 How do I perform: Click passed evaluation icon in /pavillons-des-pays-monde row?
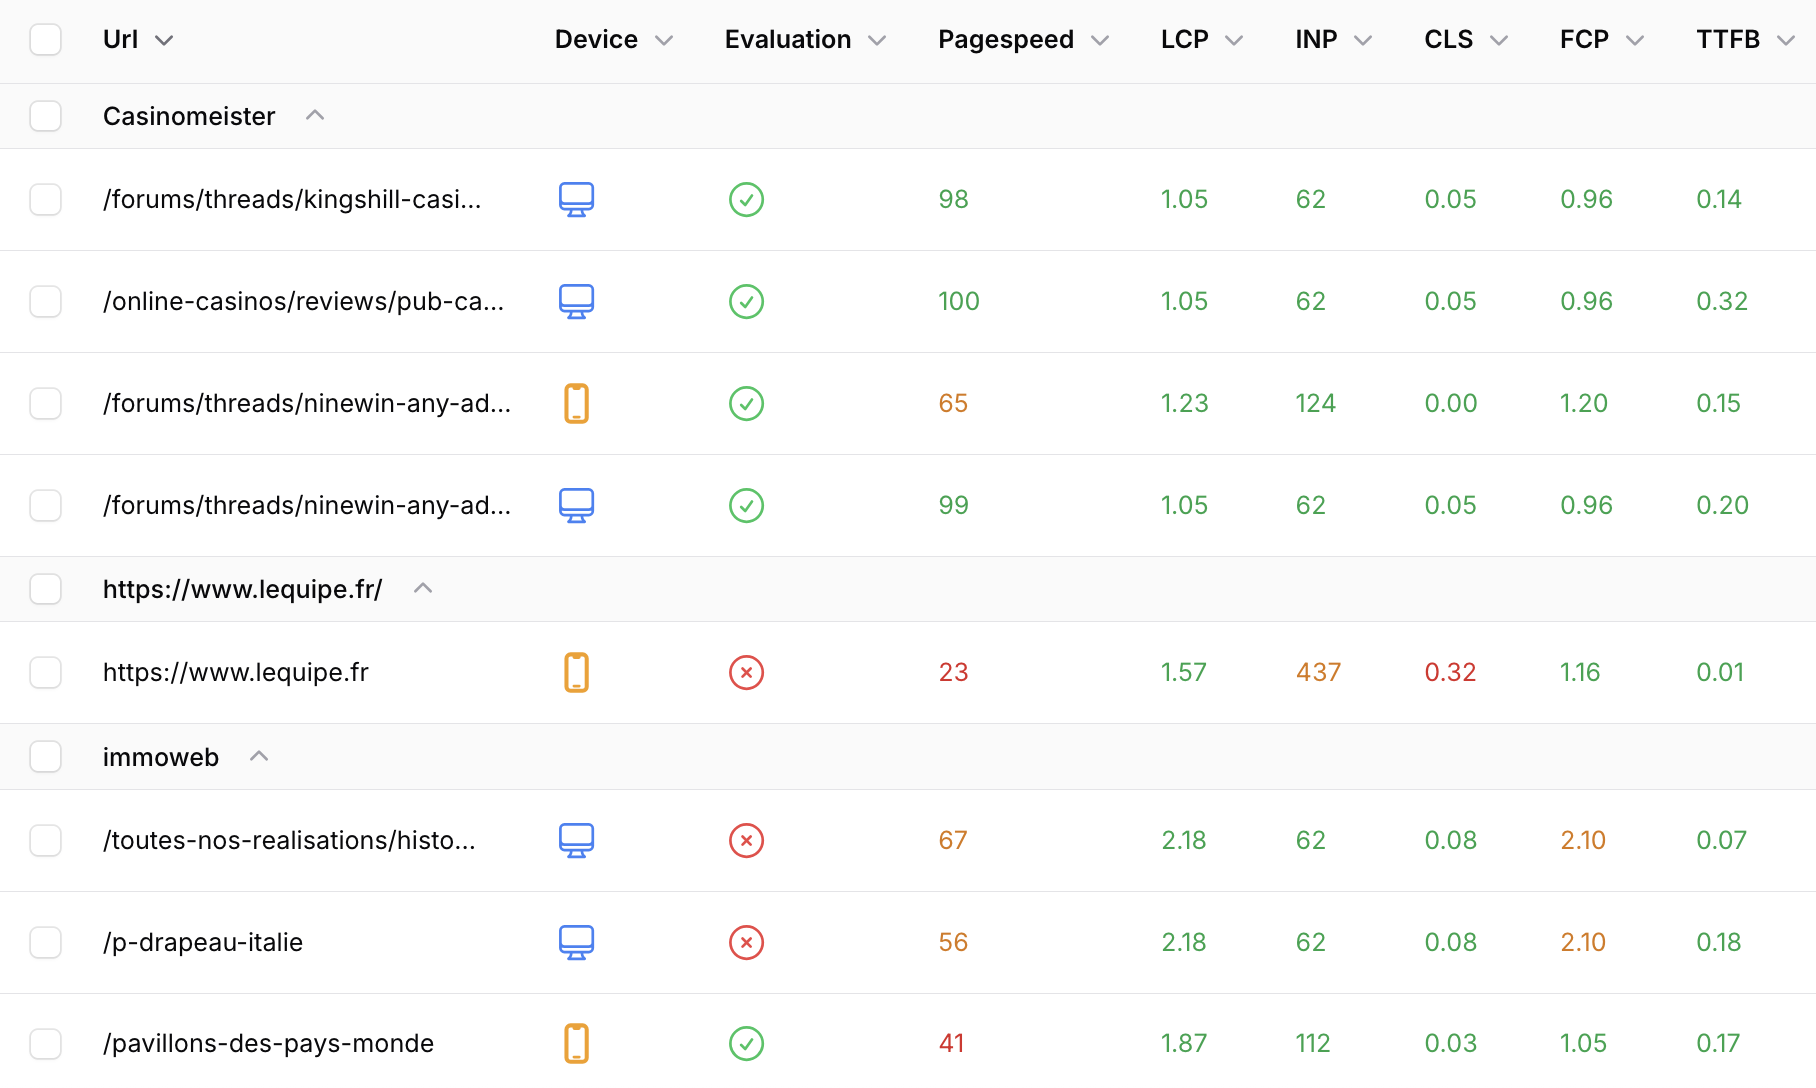tap(746, 1043)
